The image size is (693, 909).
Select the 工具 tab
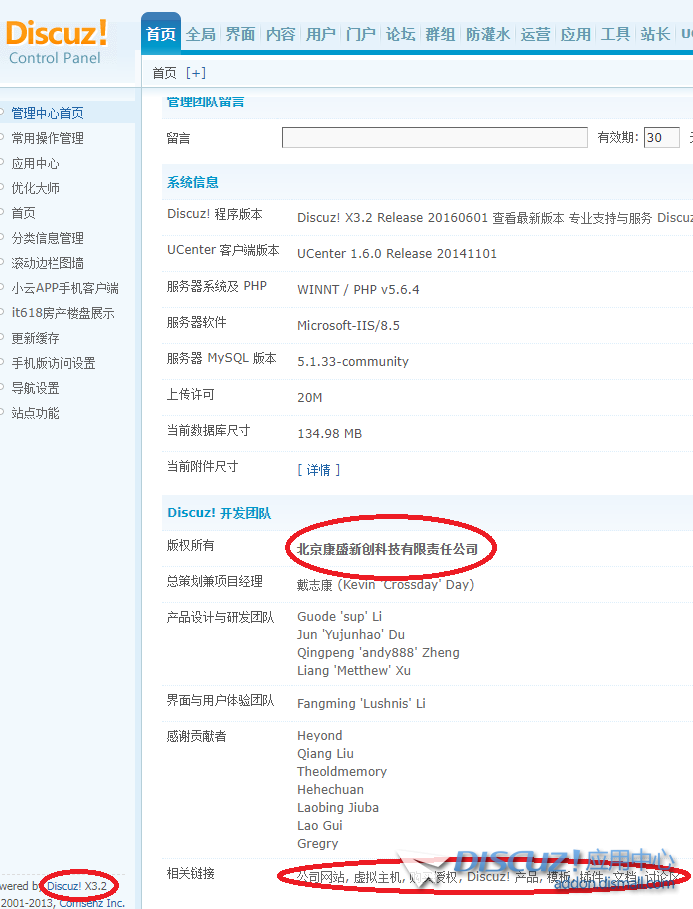tap(616, 34)
